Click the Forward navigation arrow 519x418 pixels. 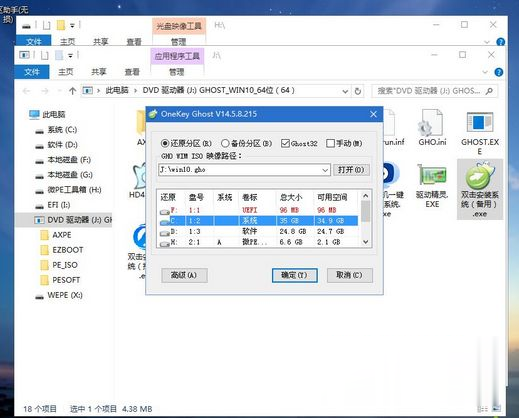(45, 91)
